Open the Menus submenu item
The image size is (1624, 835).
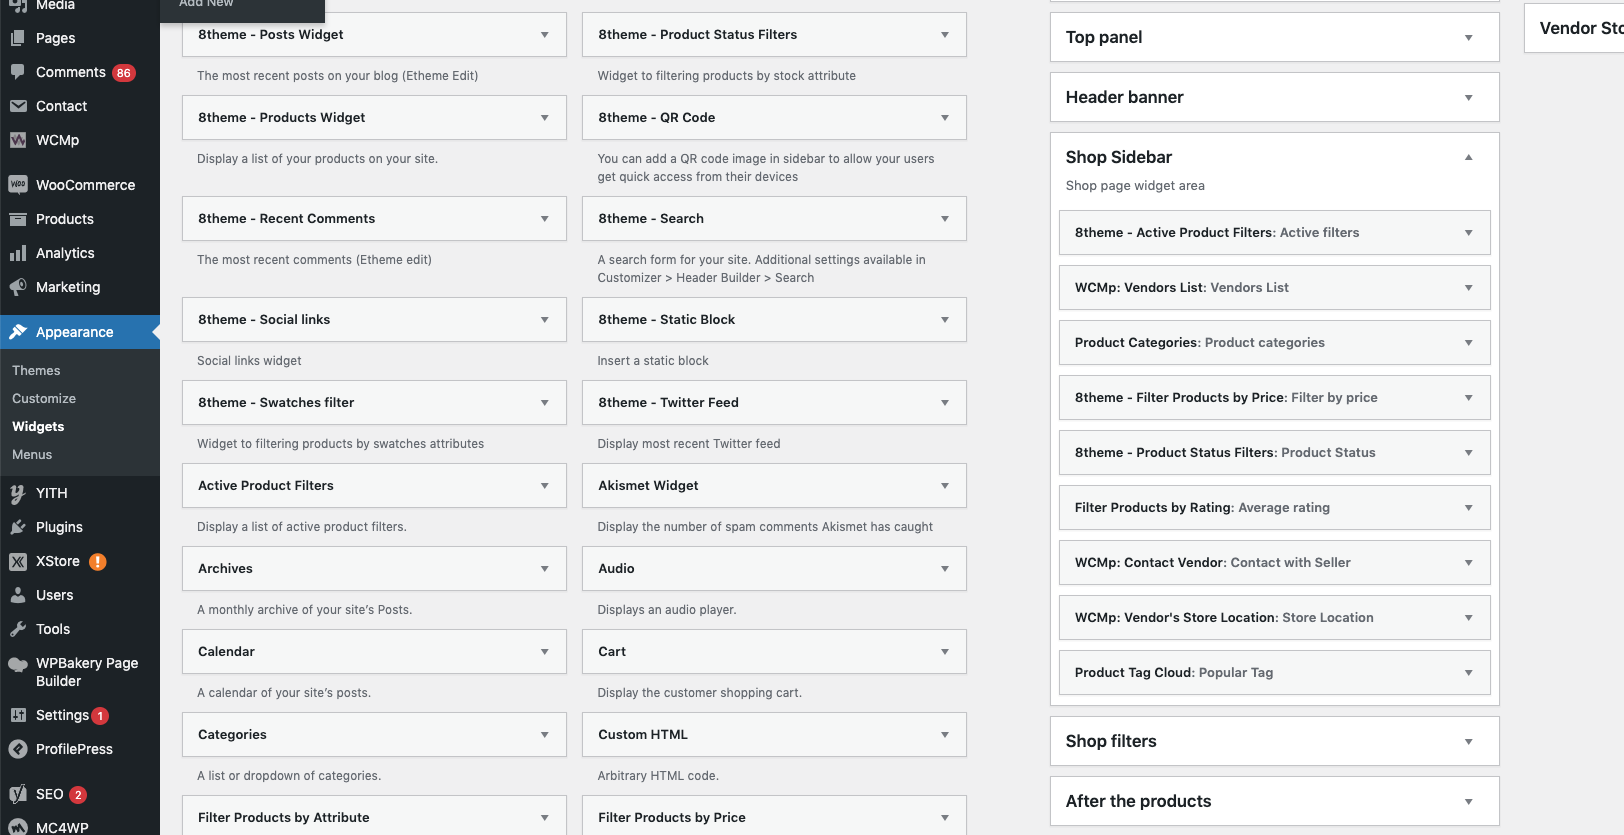click(x=32, y=454)
